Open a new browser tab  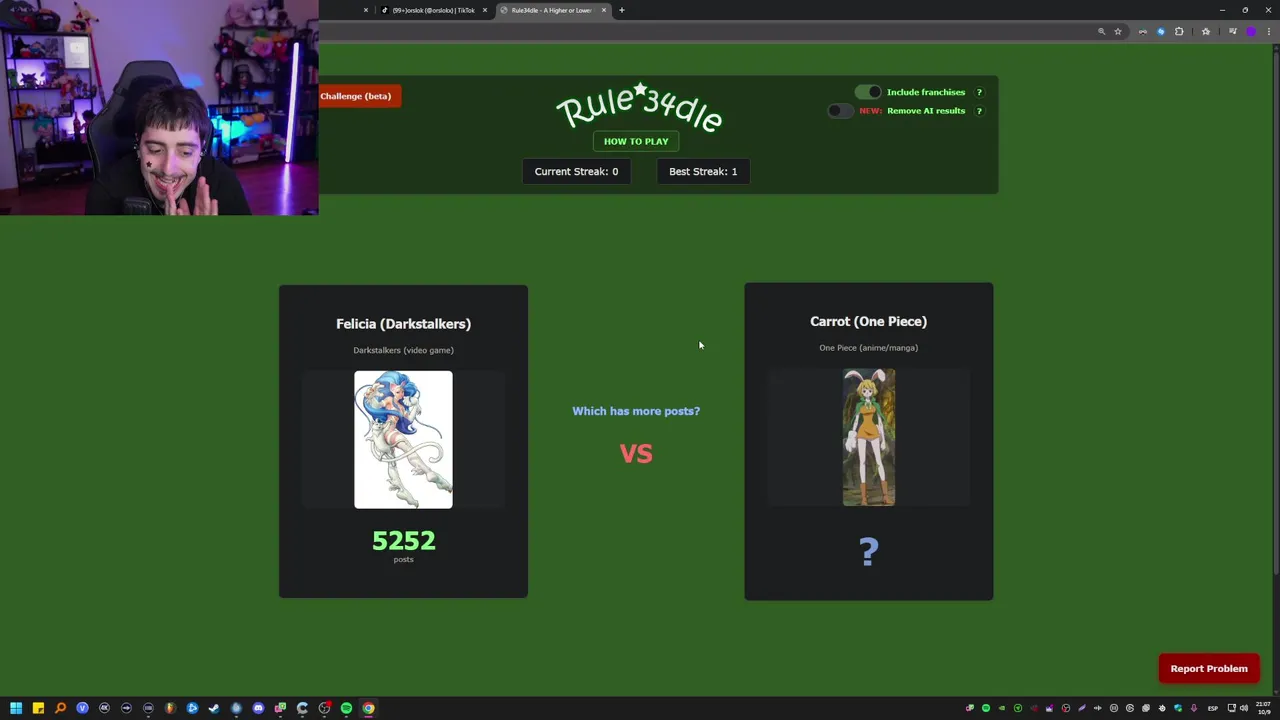(622, 10)
